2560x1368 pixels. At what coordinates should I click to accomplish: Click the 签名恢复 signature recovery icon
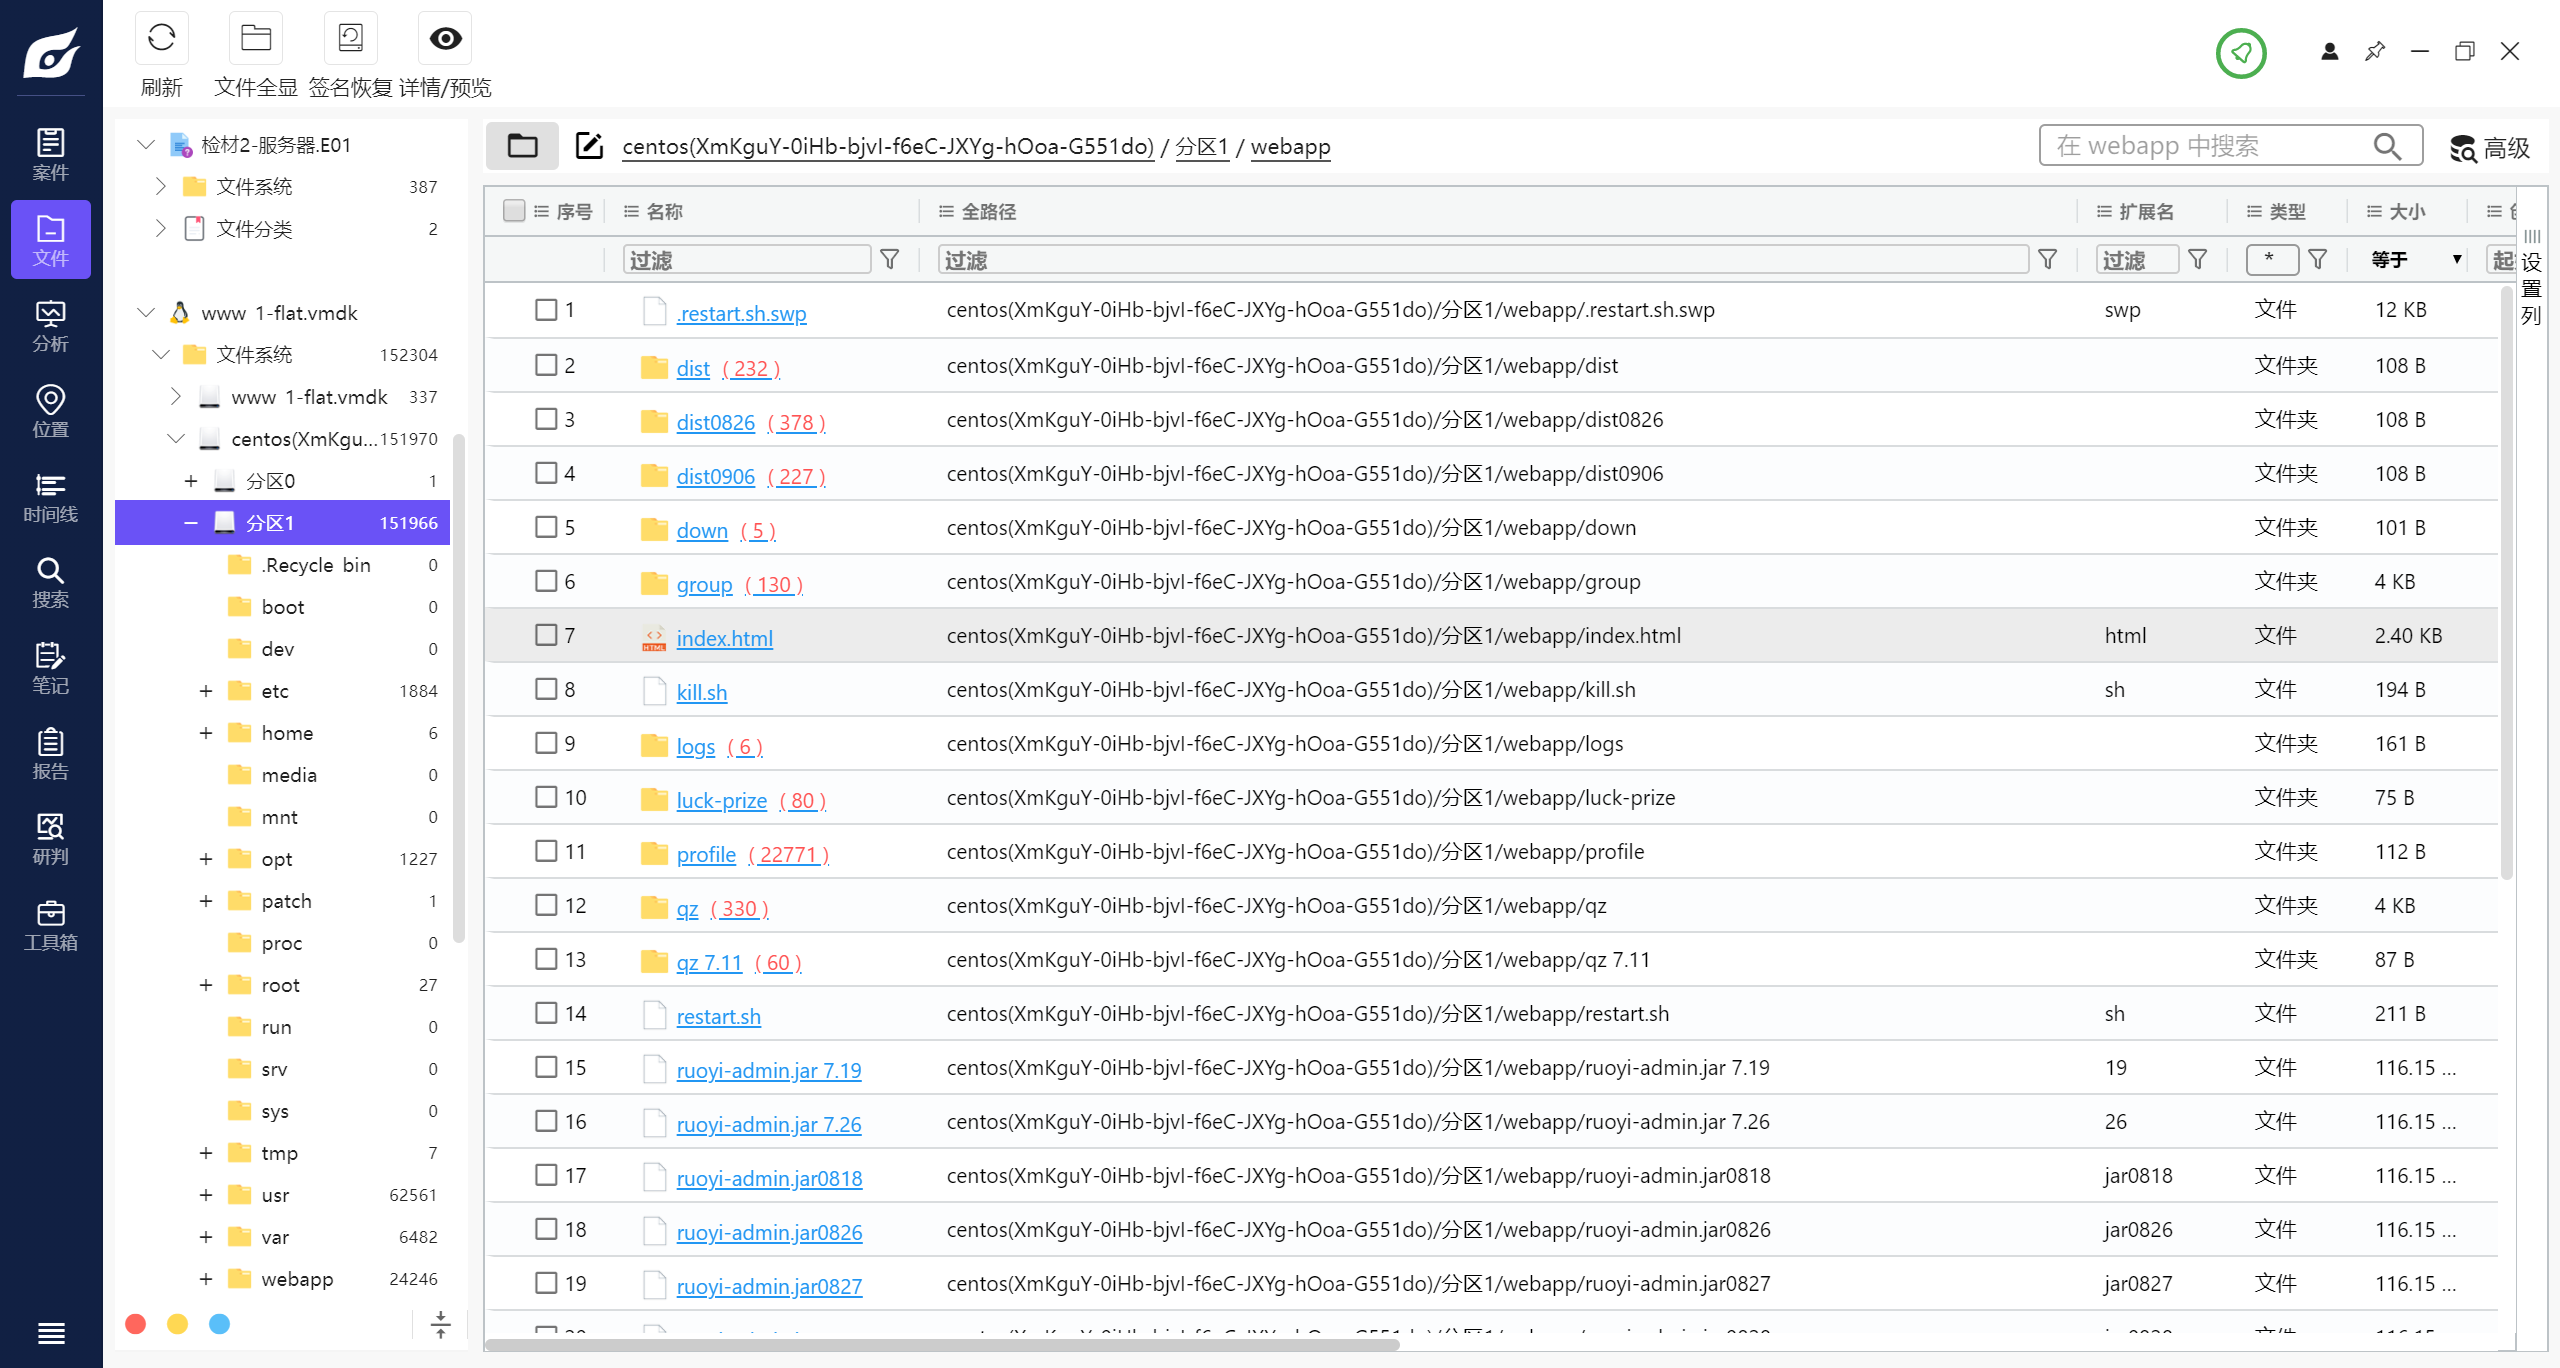click(x=350, y=40)
